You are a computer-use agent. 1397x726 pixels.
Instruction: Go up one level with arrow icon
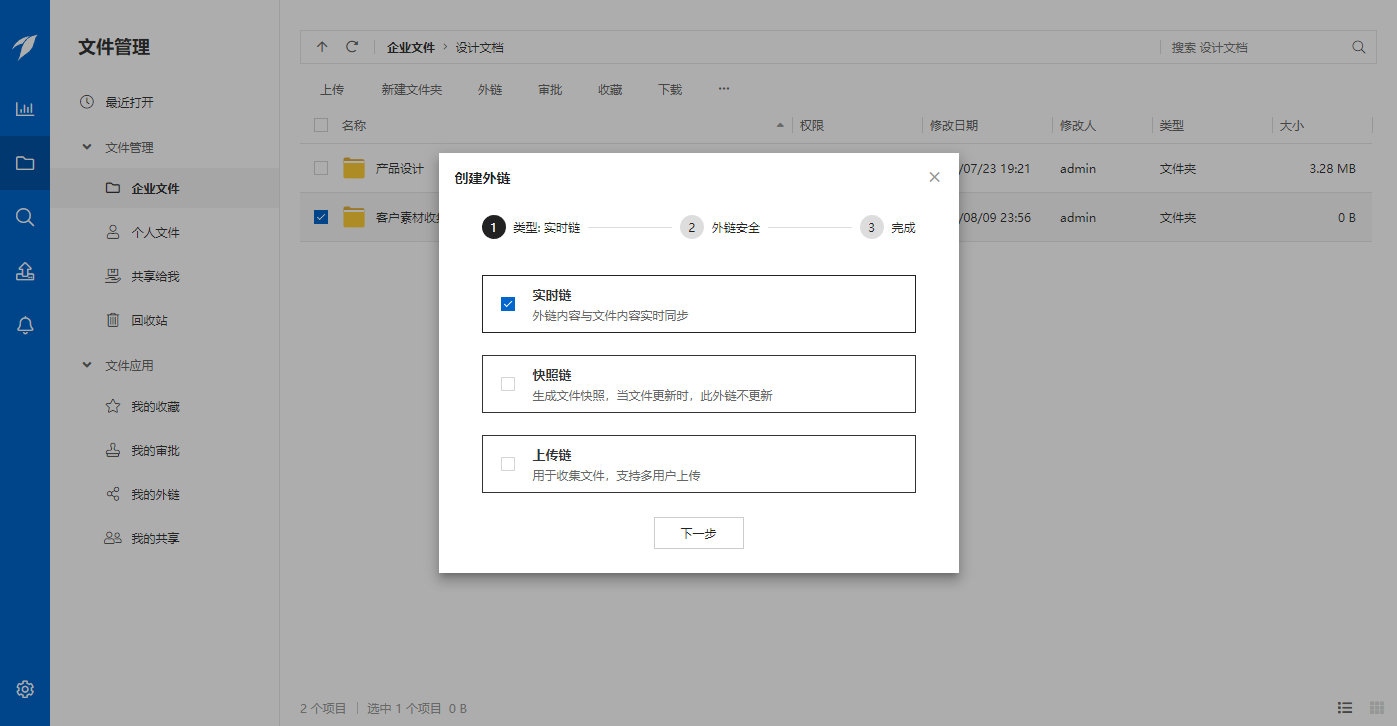coord(322,47)
